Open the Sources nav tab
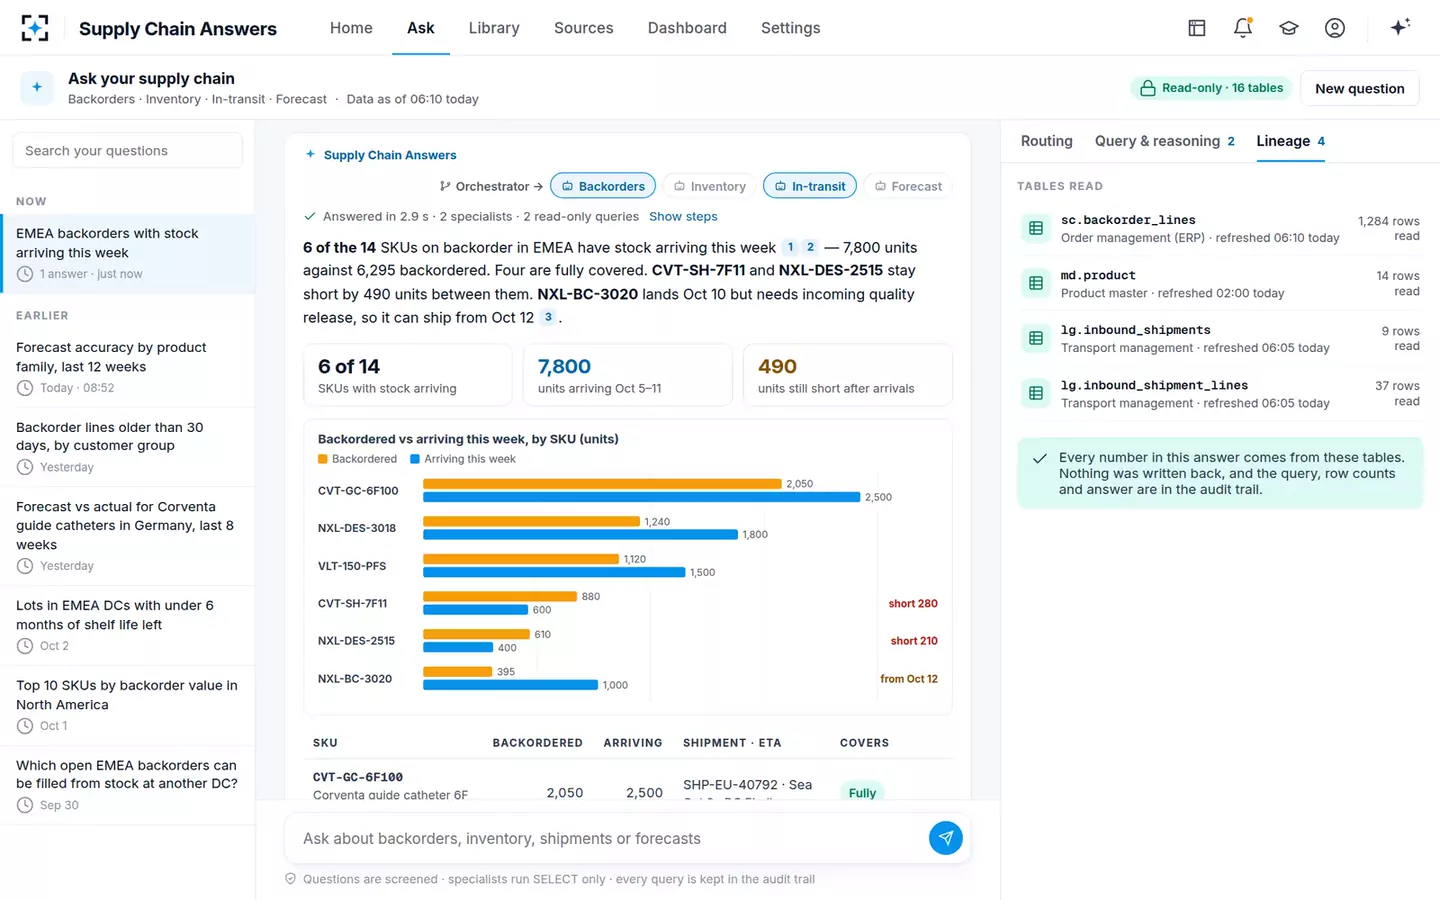 (584, 28)
